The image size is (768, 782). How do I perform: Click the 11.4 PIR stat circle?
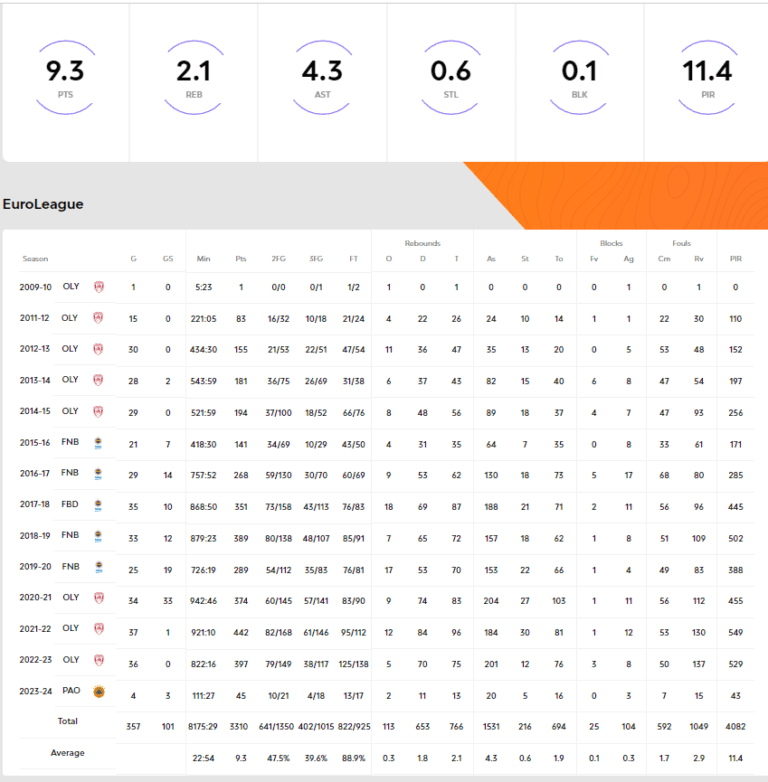click(707, 78)
